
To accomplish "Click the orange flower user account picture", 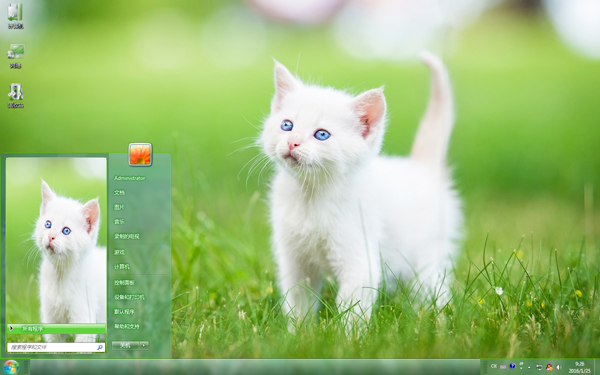I will pyautogui.click(x=140, y=154).
